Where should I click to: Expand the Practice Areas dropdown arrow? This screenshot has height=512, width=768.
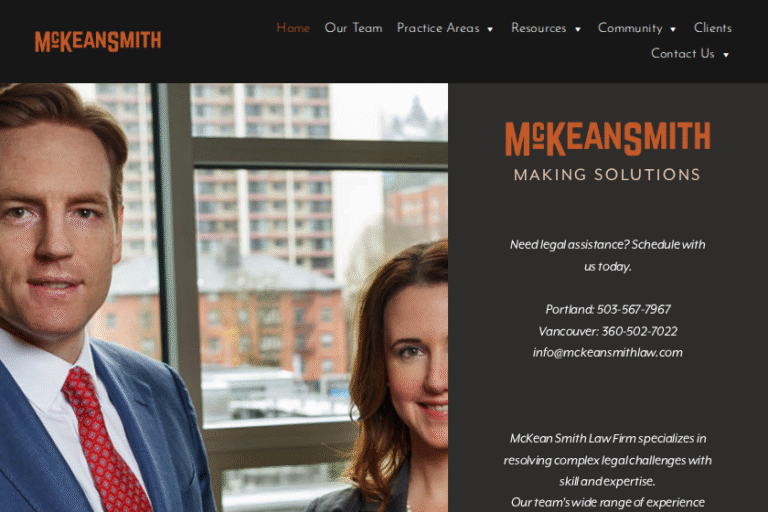pos(490,29)
